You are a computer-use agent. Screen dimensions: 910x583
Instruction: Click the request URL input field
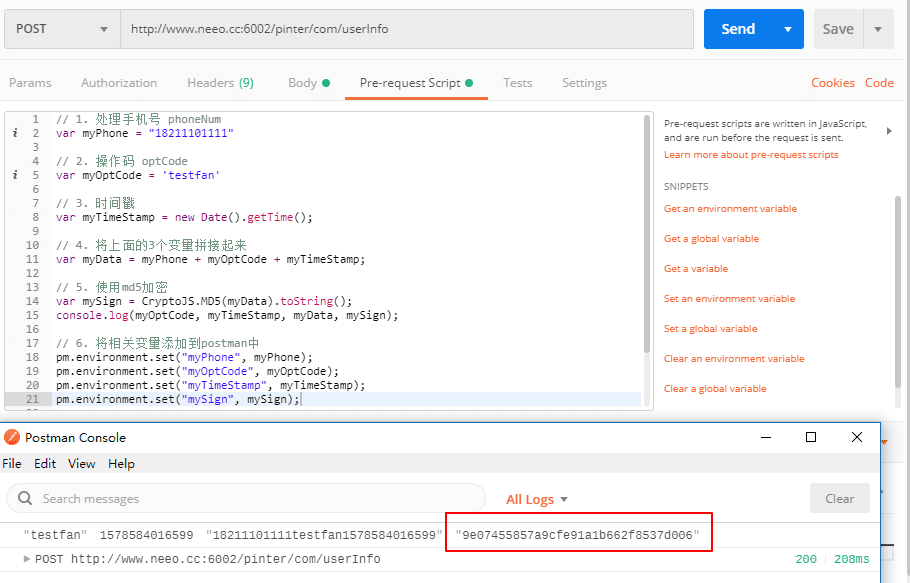click(407, 29)
